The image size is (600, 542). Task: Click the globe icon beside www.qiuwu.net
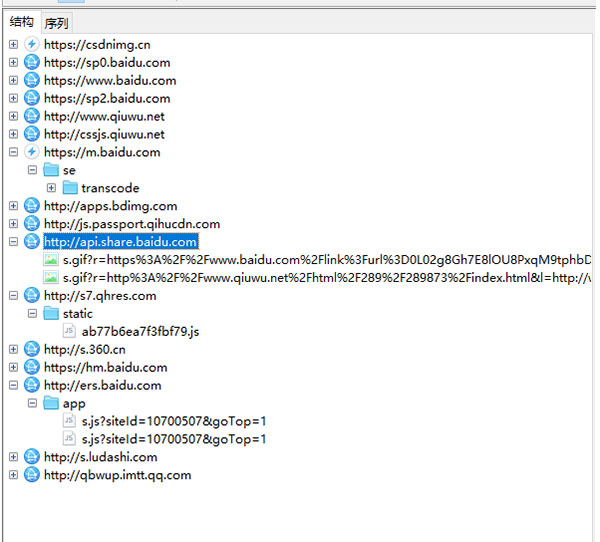point(32,116)
